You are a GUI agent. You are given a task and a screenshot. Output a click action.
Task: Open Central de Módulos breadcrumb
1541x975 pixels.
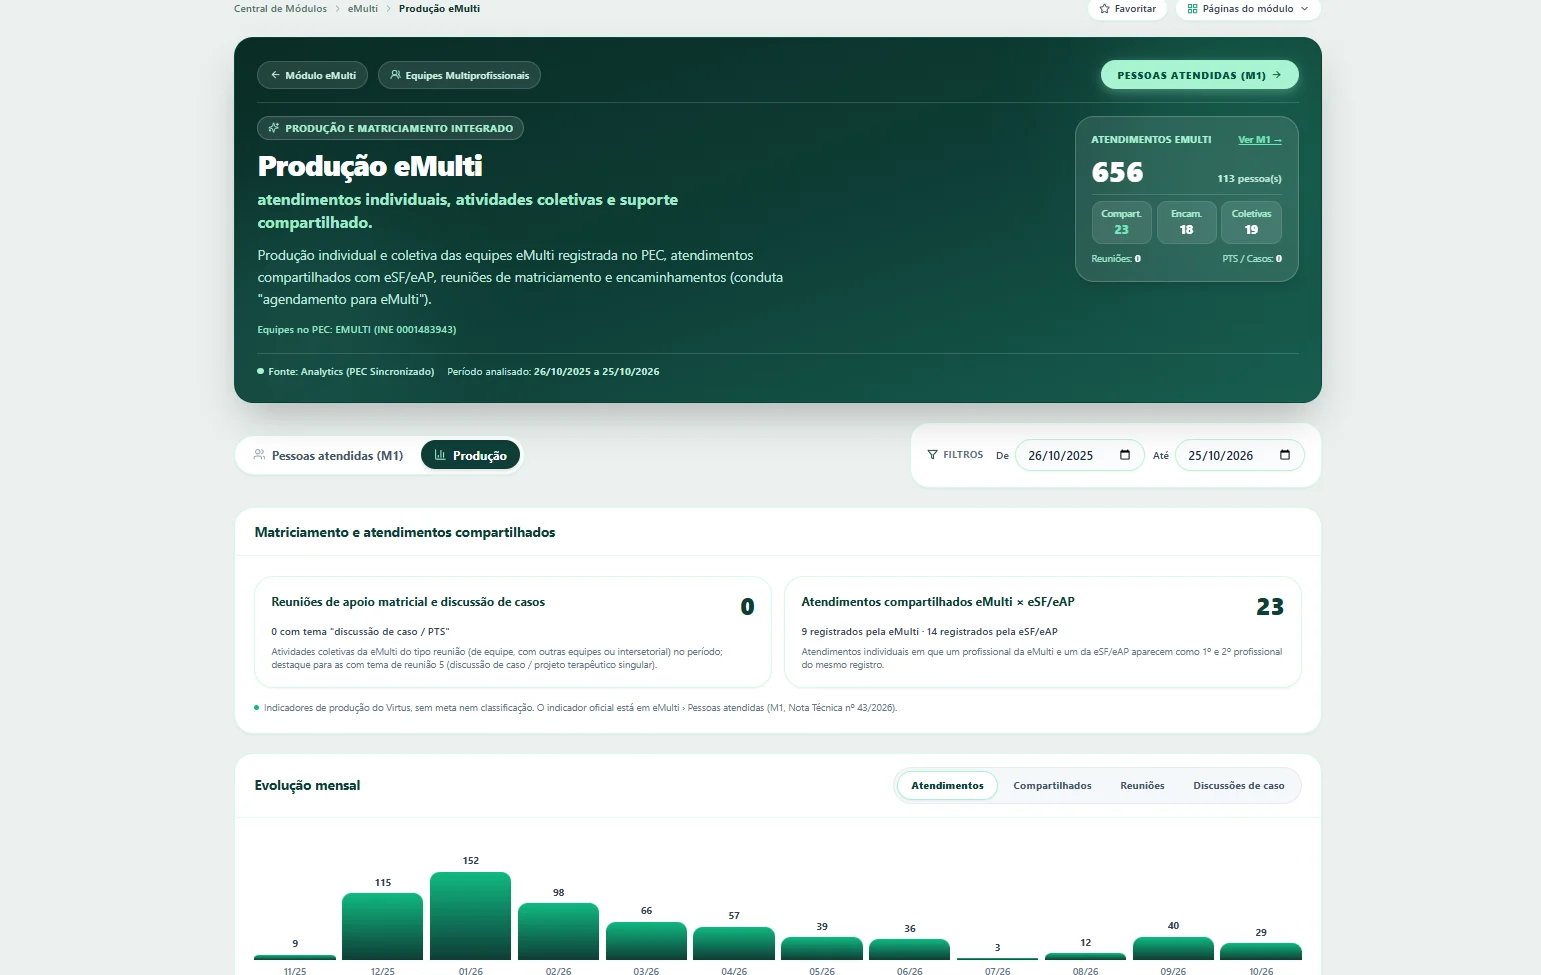(280, 9)
